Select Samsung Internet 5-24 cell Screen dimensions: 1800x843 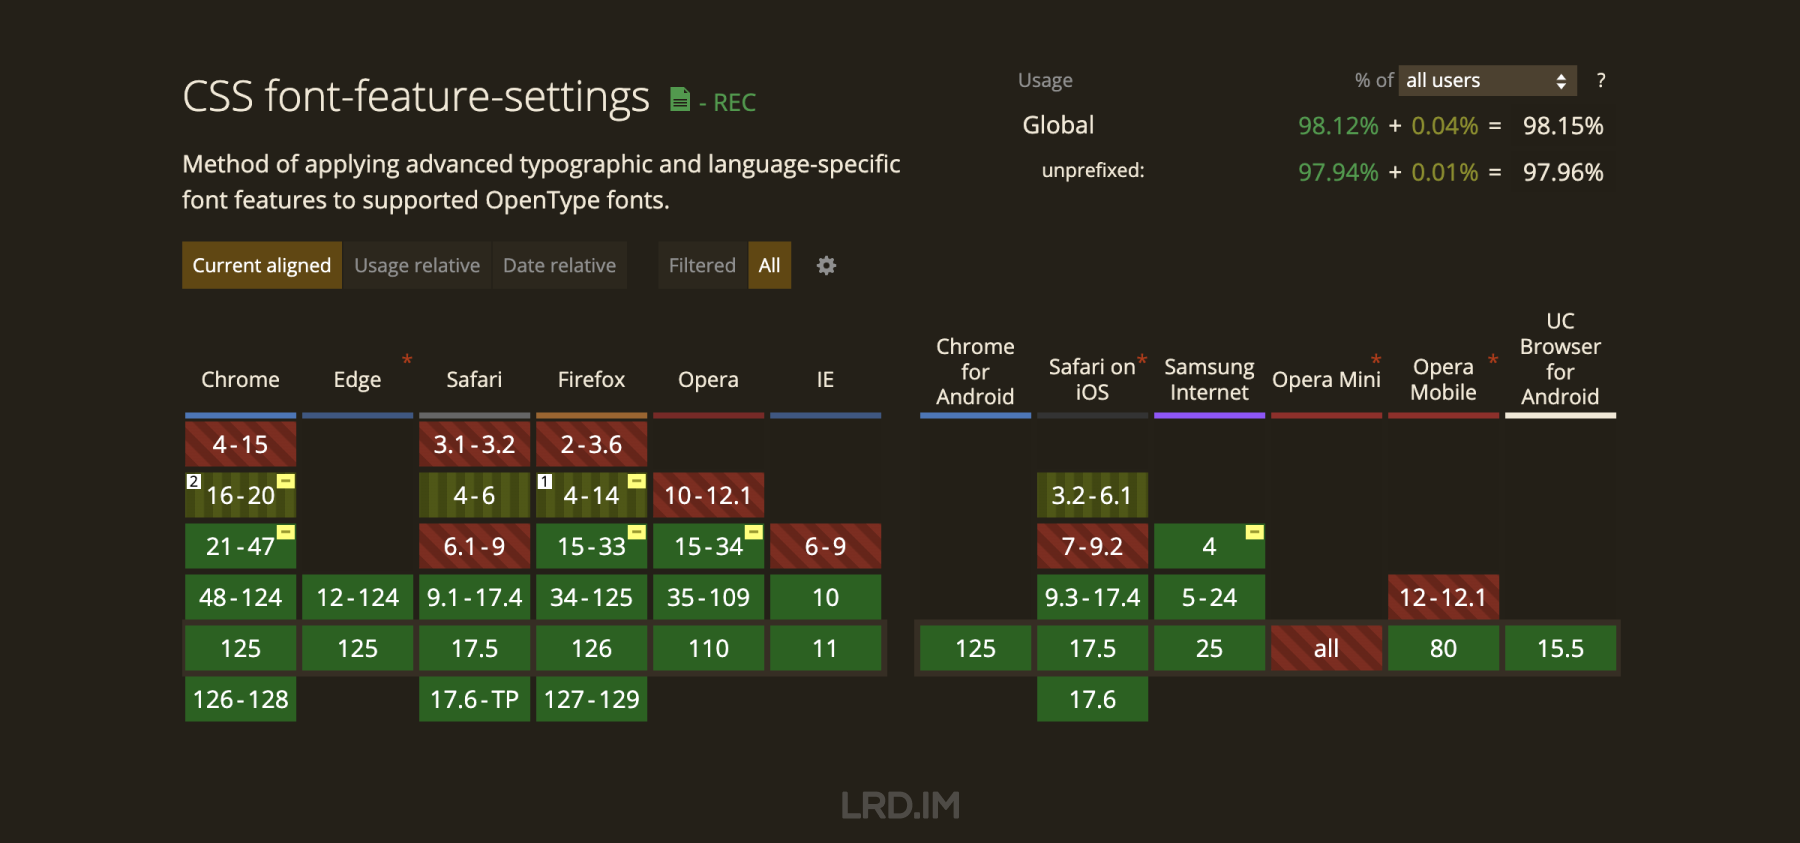tap(1209, 597)
